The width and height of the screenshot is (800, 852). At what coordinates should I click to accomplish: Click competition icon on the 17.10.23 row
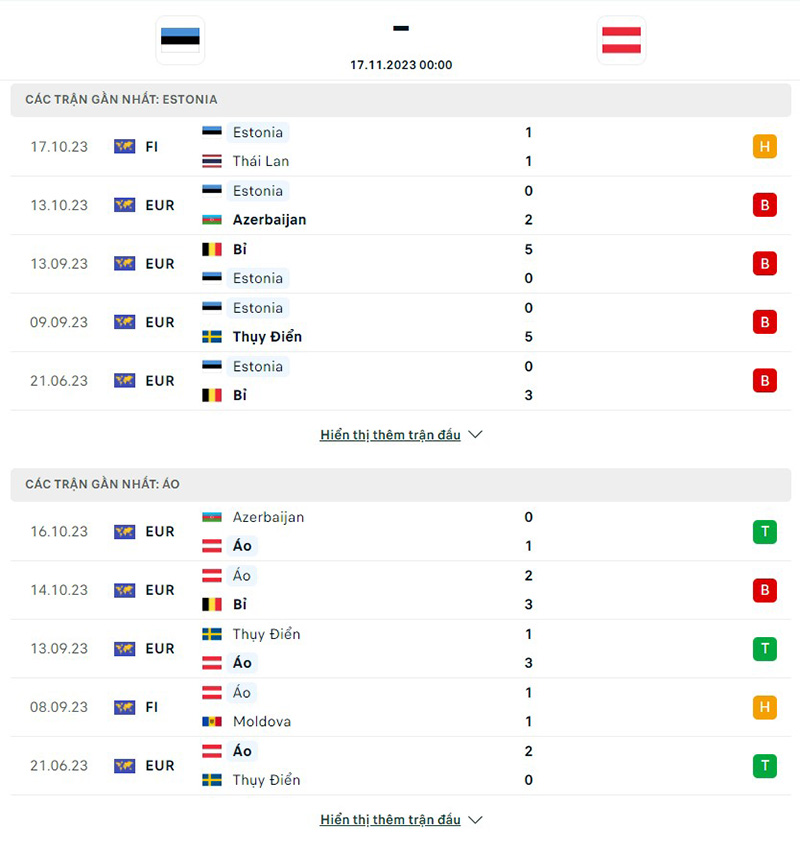[124, 147]
